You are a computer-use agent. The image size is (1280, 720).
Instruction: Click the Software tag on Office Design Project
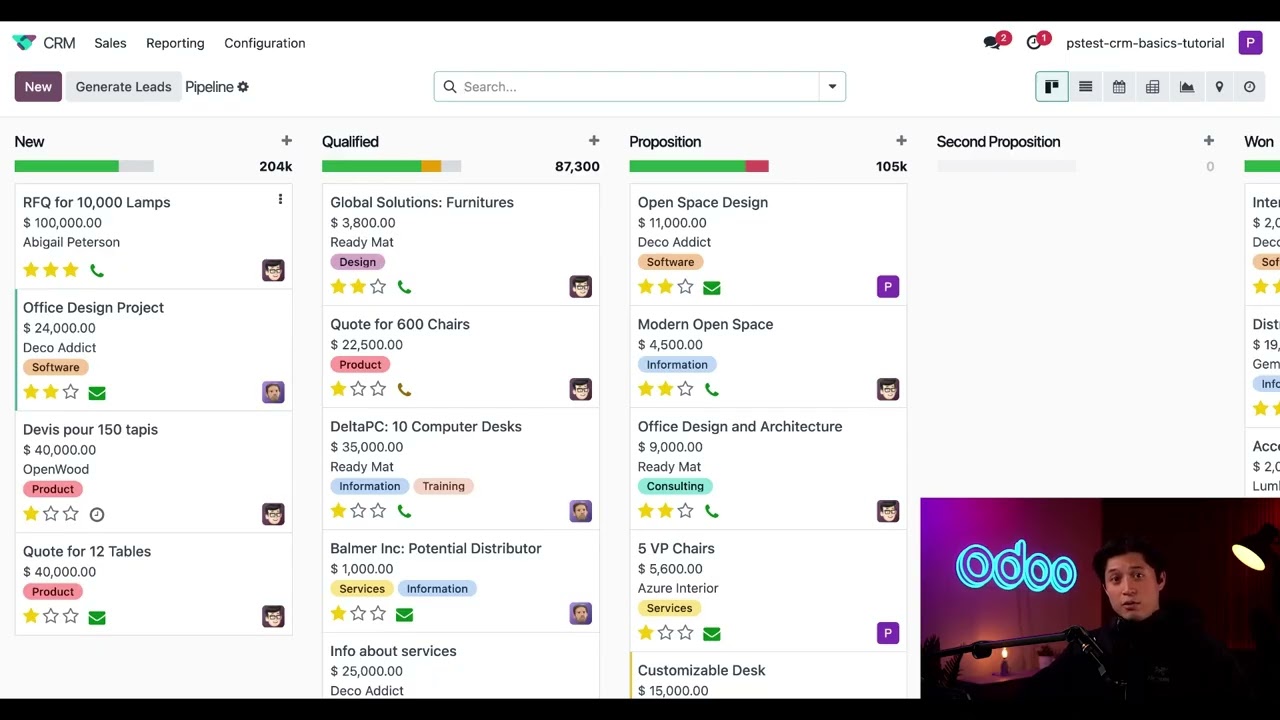coord(55,367)
